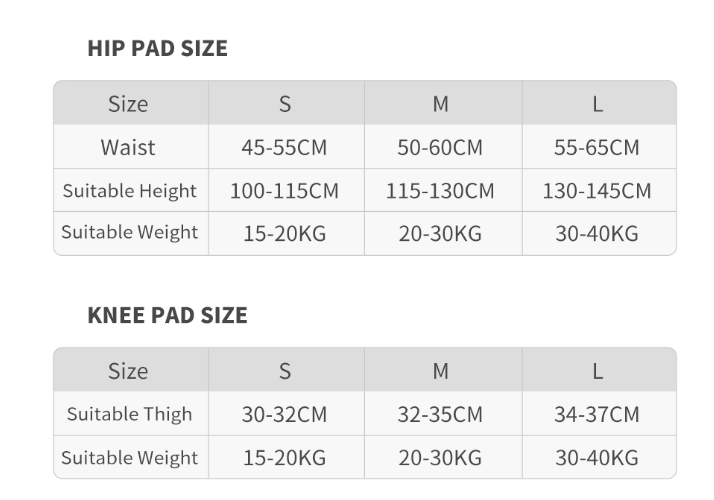Screen dimensions: 714x500
Task: Click the Suitable Height row label
Action: click(x=130, y=191)
